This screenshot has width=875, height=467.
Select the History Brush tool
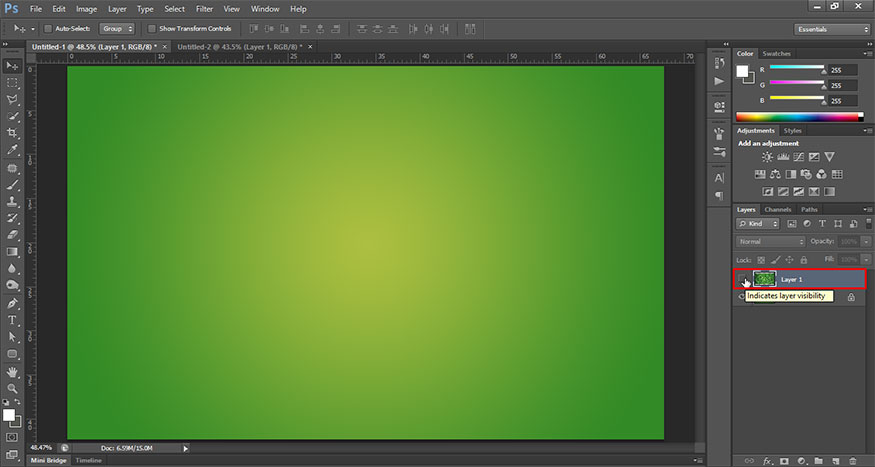(12, 218)
